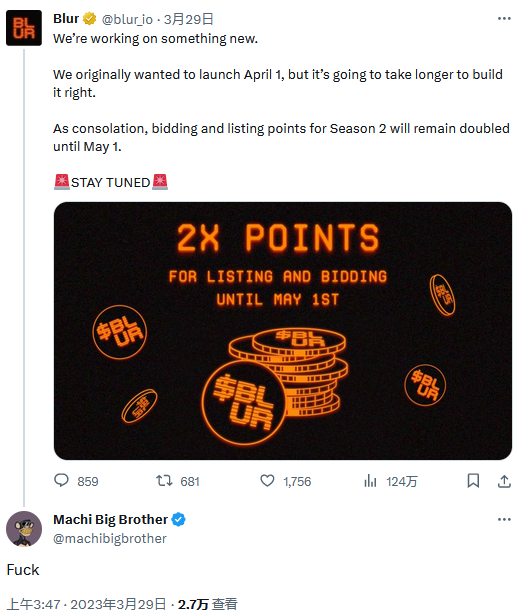
Task: Open view analytics for Blur's tweet
Action: click(x=370, y=481)
